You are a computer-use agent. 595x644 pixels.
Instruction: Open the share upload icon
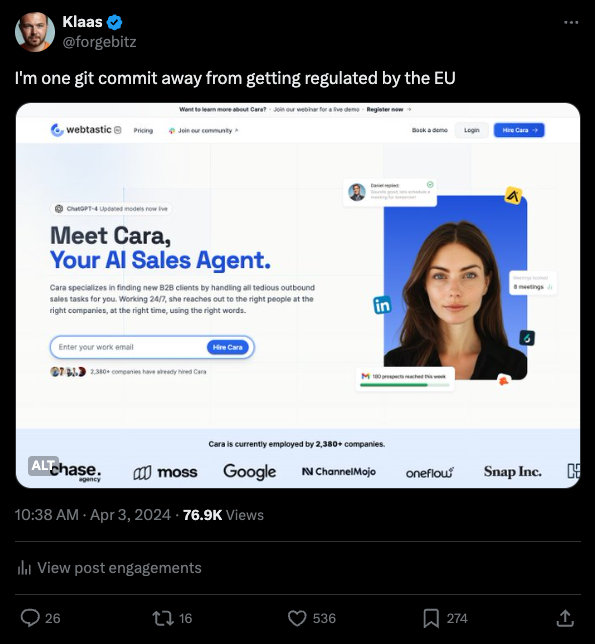click(x=565, y=618)
